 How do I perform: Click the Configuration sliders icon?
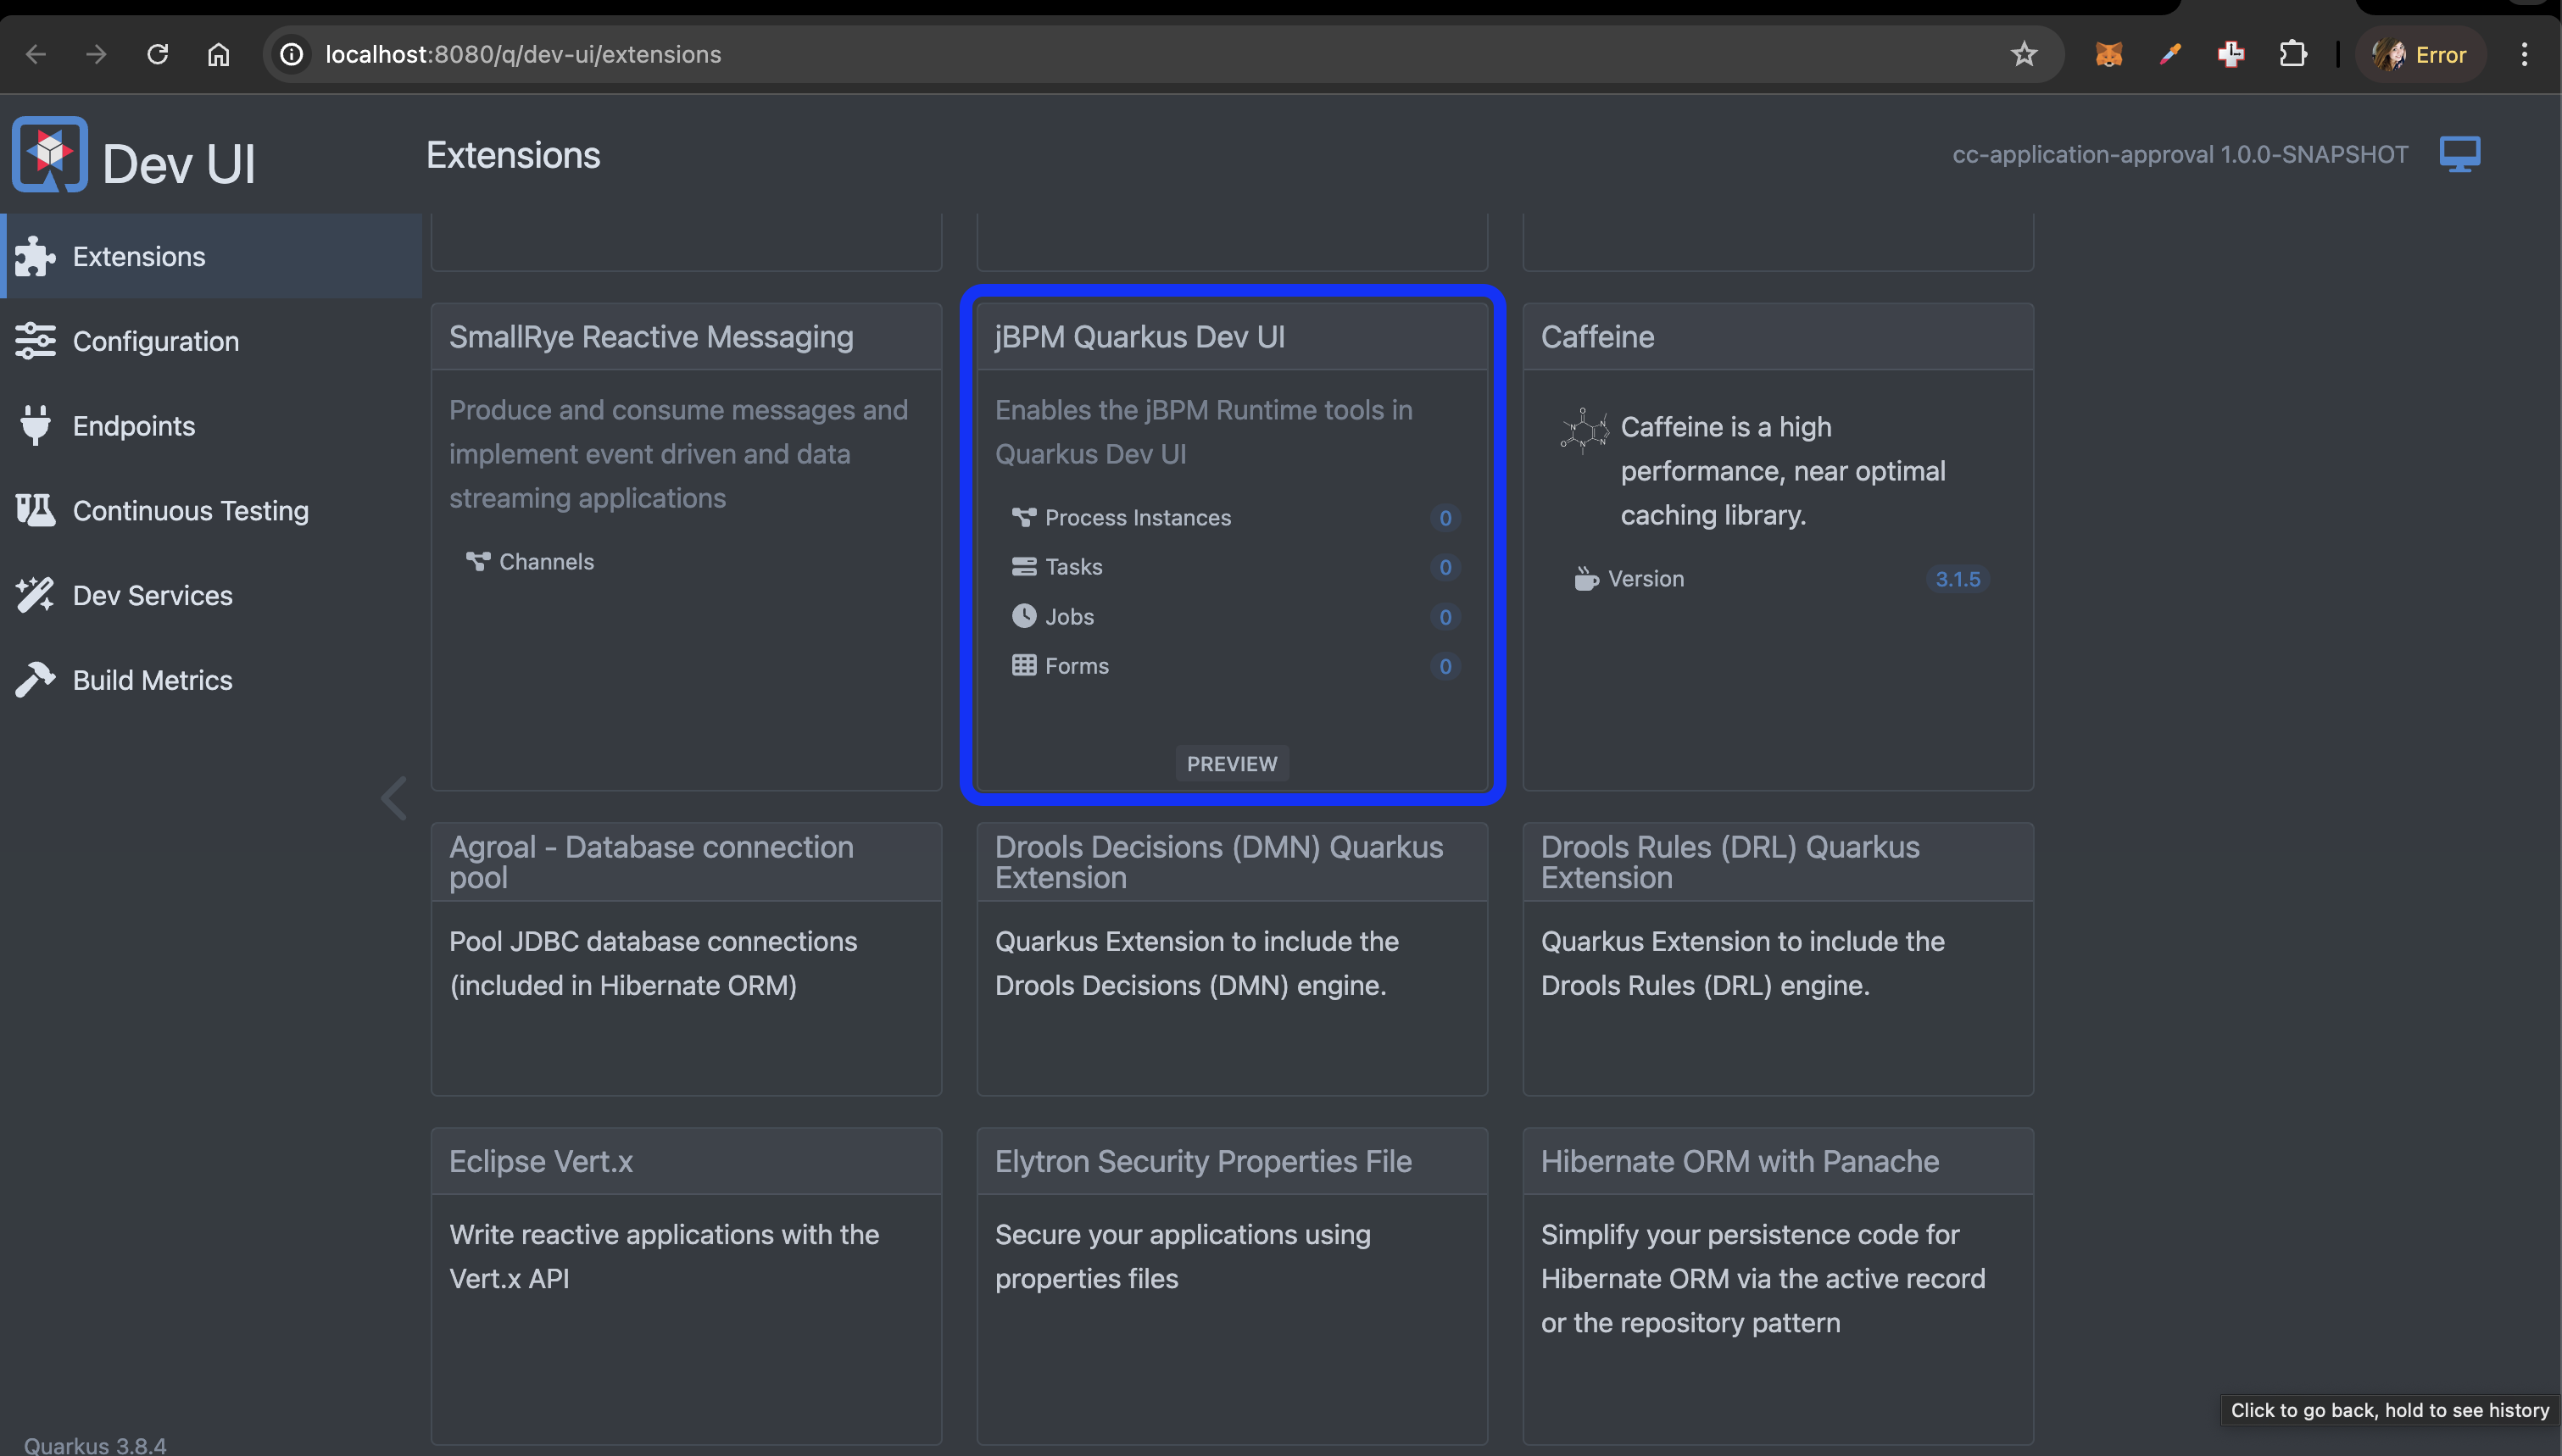[35, 341]
